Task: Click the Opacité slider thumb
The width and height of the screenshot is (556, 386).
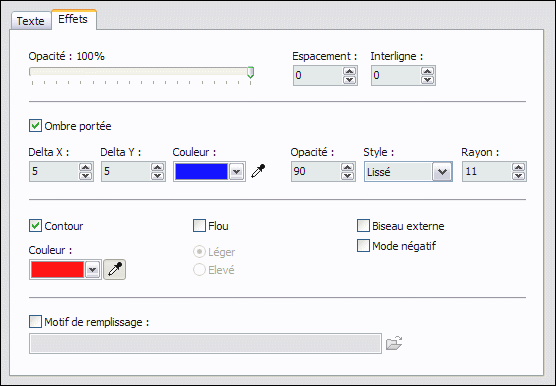Action: (x=250, y=72)
